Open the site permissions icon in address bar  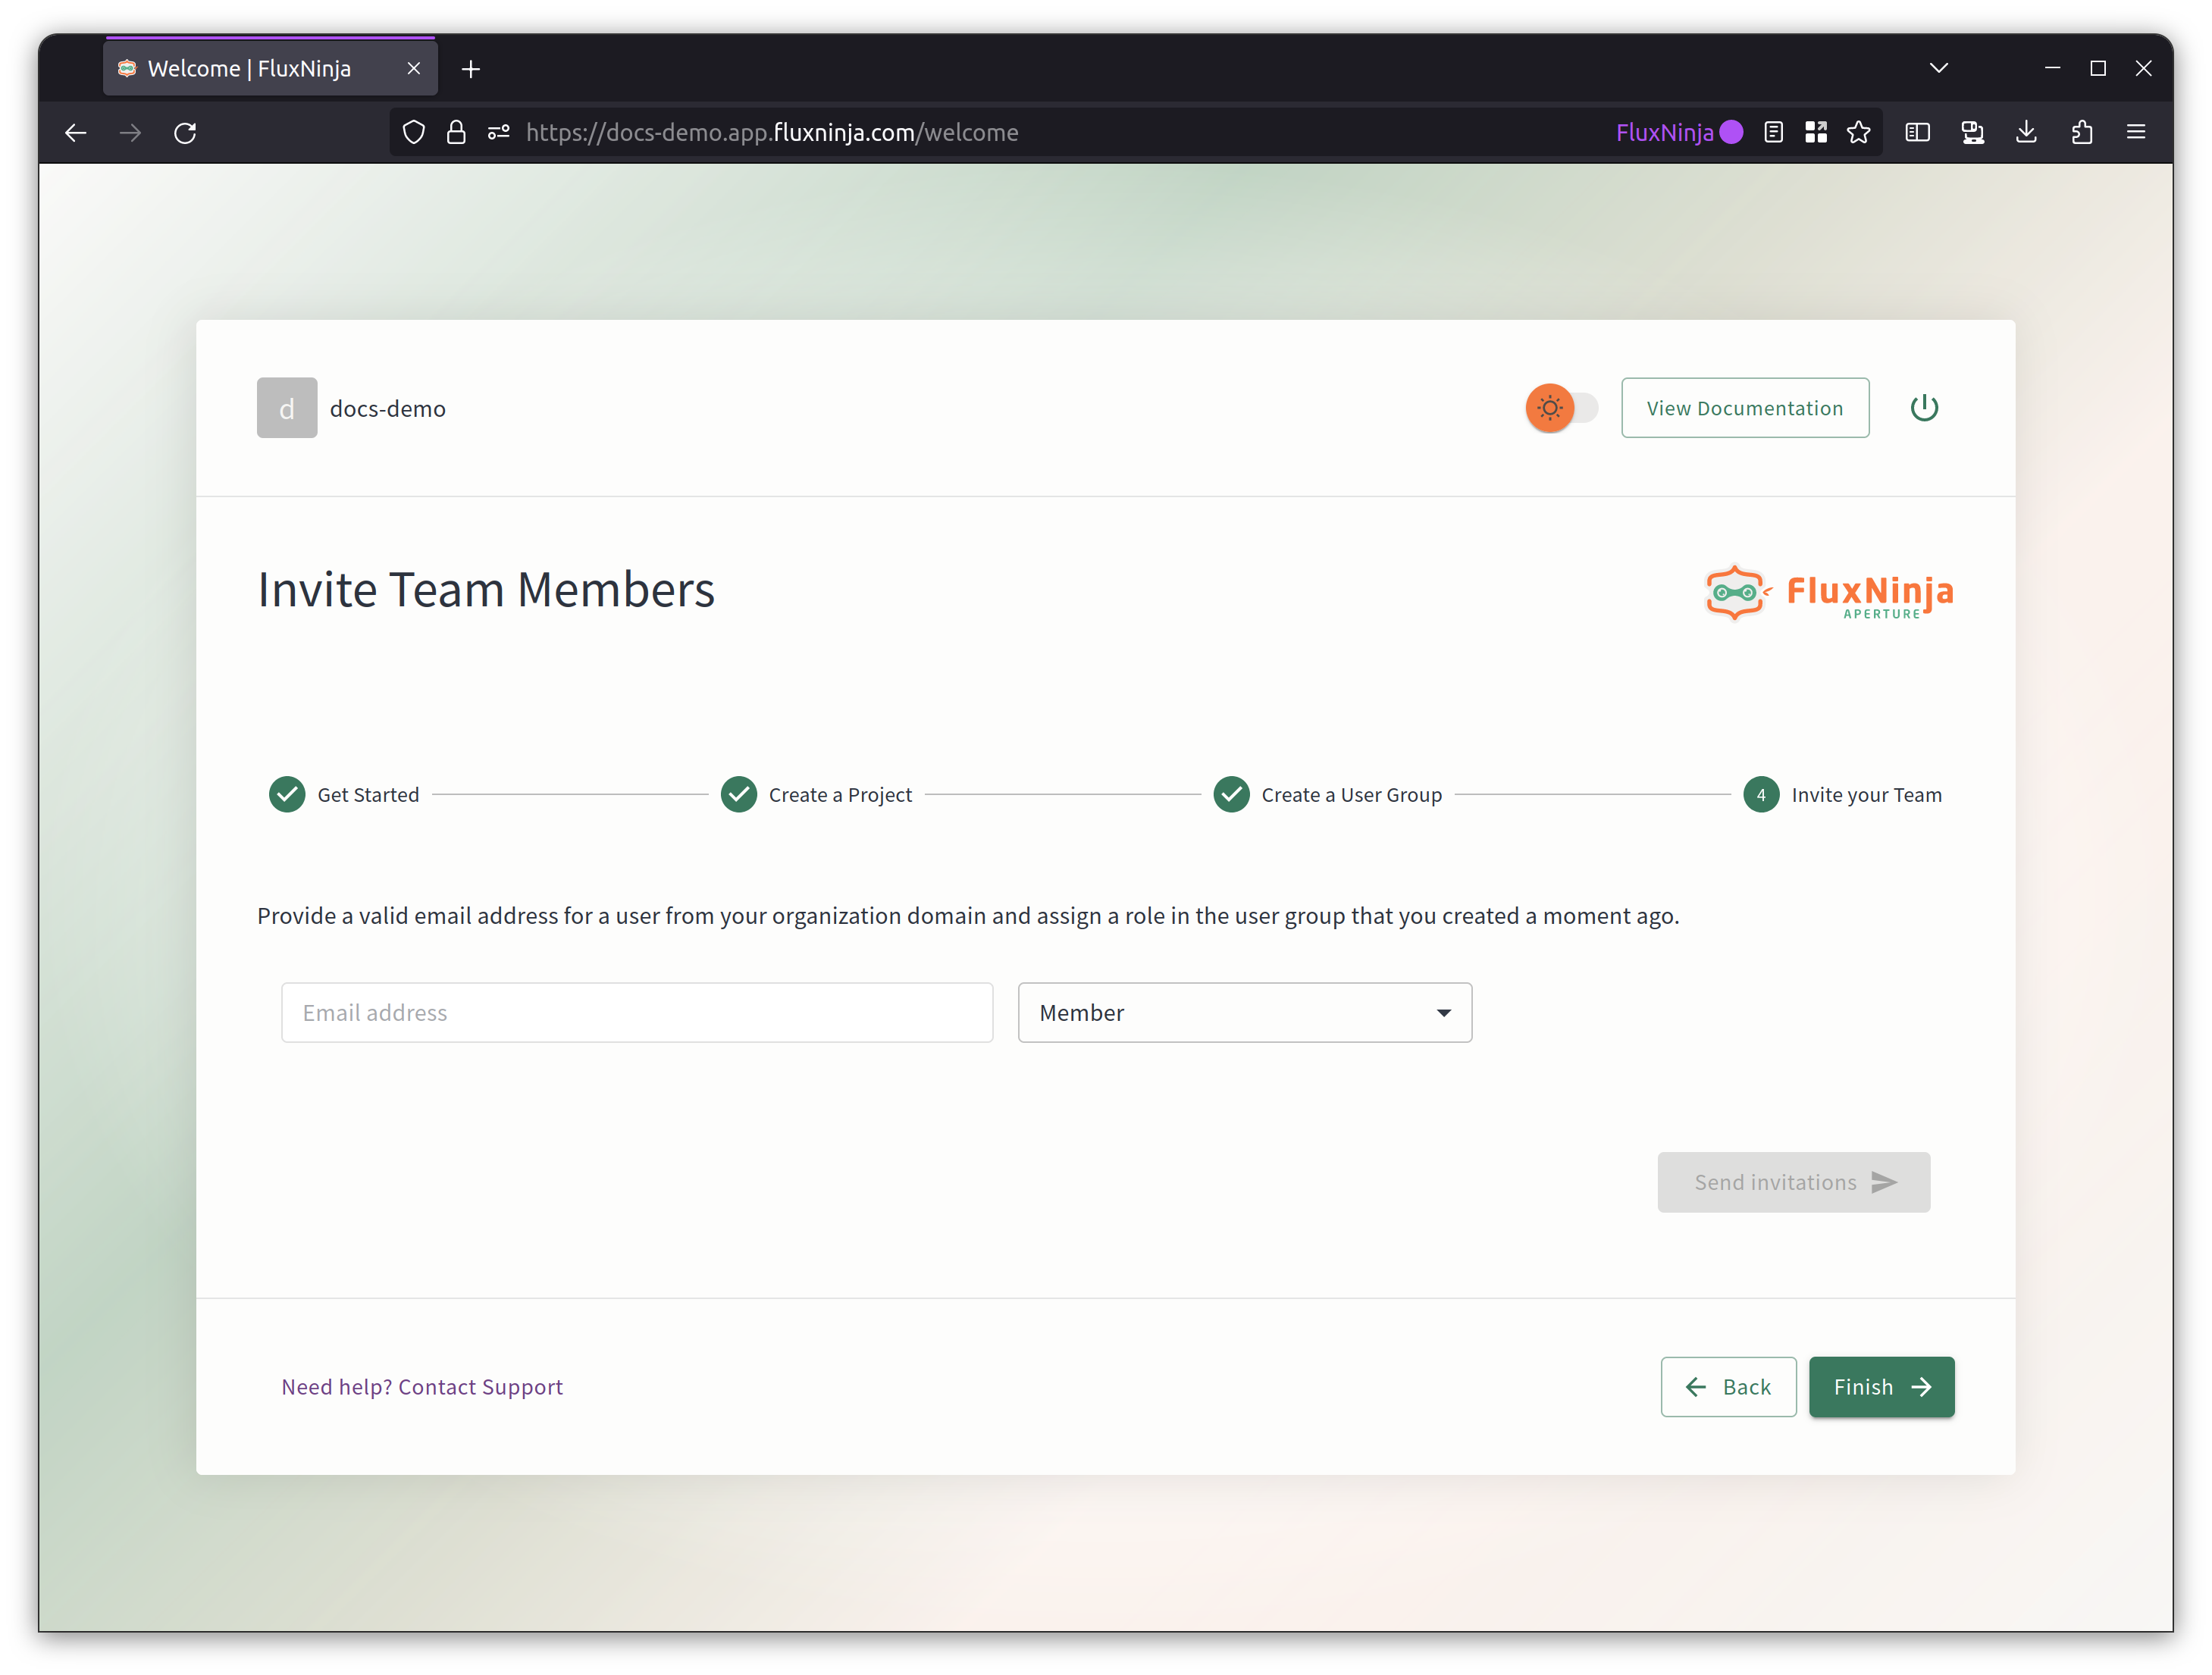[x=499, y=132]
